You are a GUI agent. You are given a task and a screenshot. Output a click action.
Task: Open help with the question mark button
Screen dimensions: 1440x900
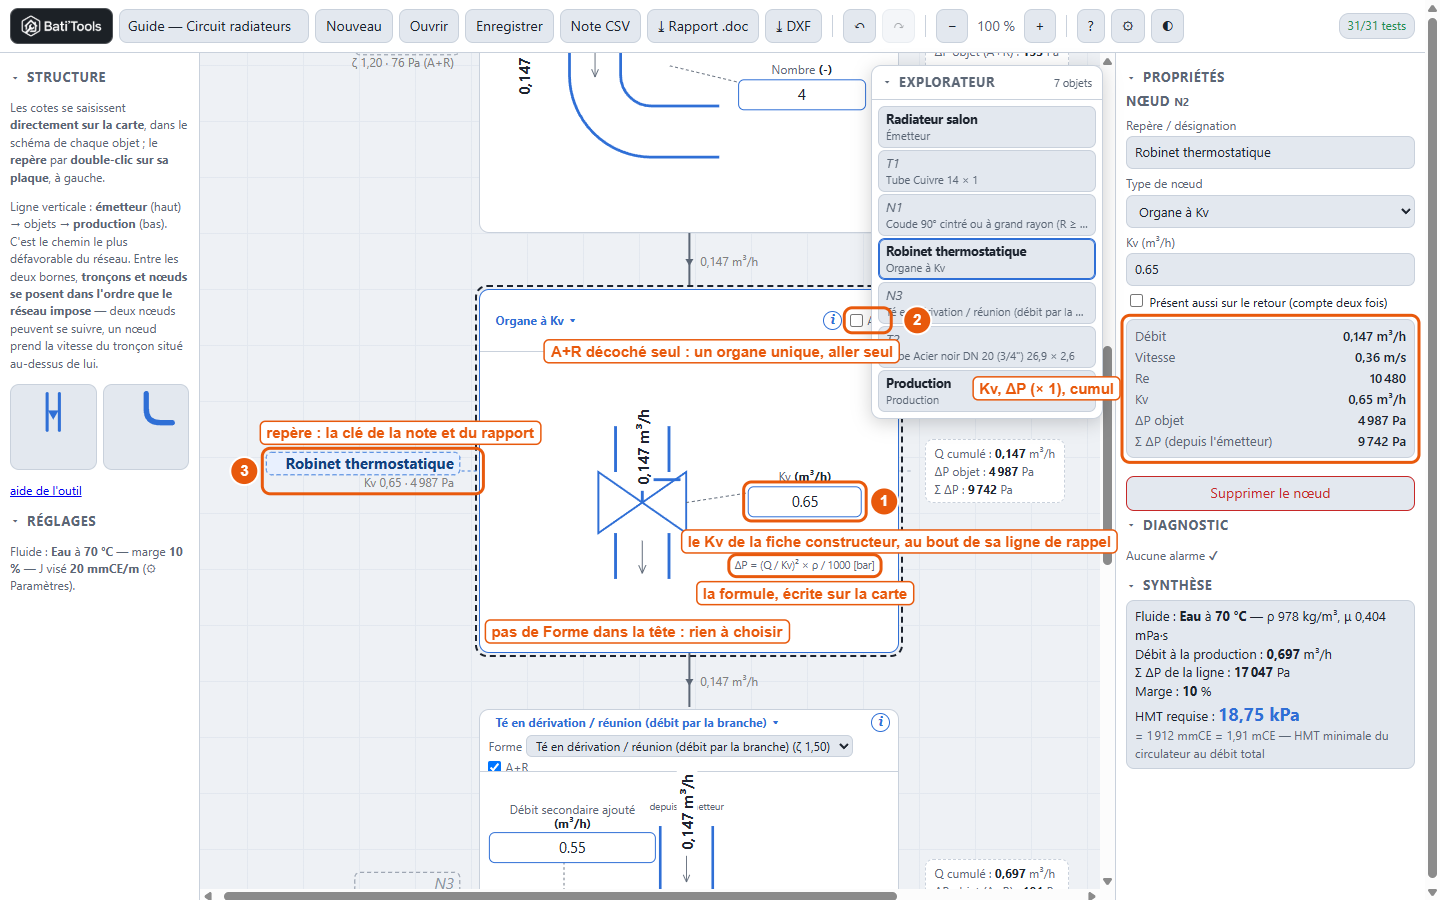coord(1090,26)
